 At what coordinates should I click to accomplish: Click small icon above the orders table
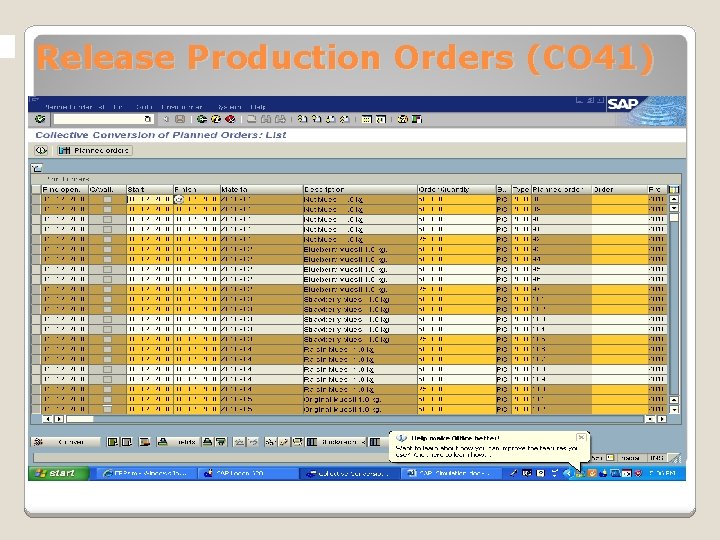pyautogui.click(x=37, y=168)
